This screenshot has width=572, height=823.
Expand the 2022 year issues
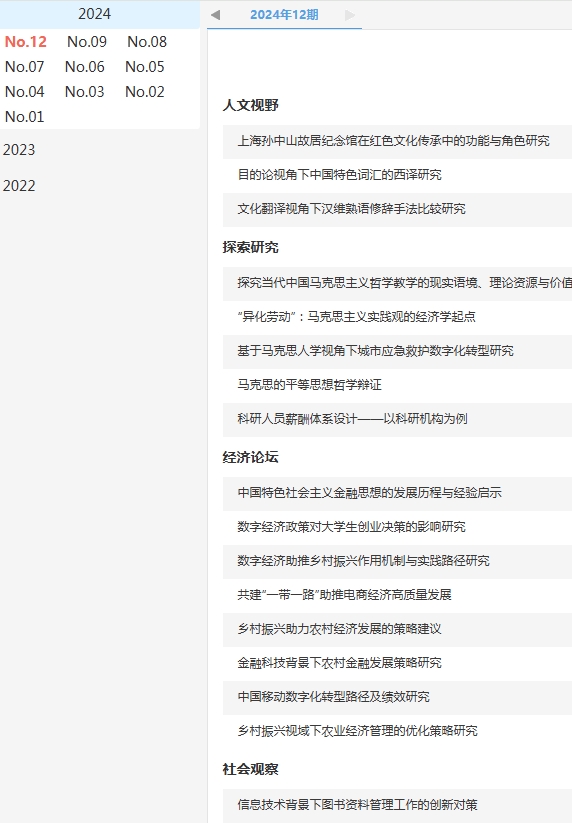(x=19, y=186)
